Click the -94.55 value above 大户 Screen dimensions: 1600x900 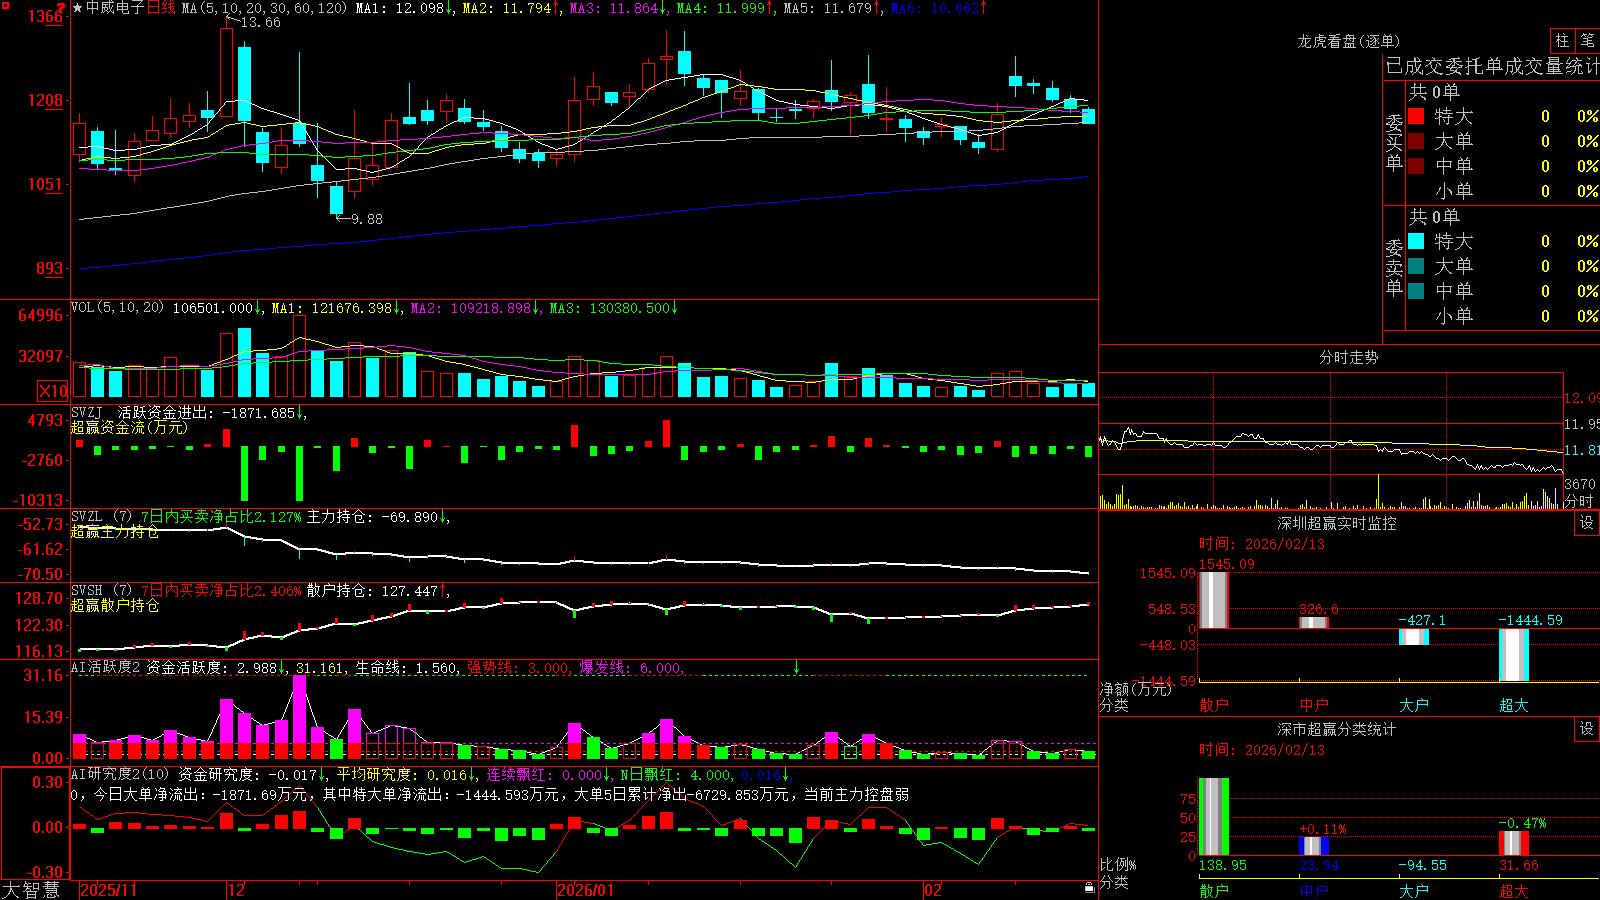pyautogui.click(x=1422, y=865)
